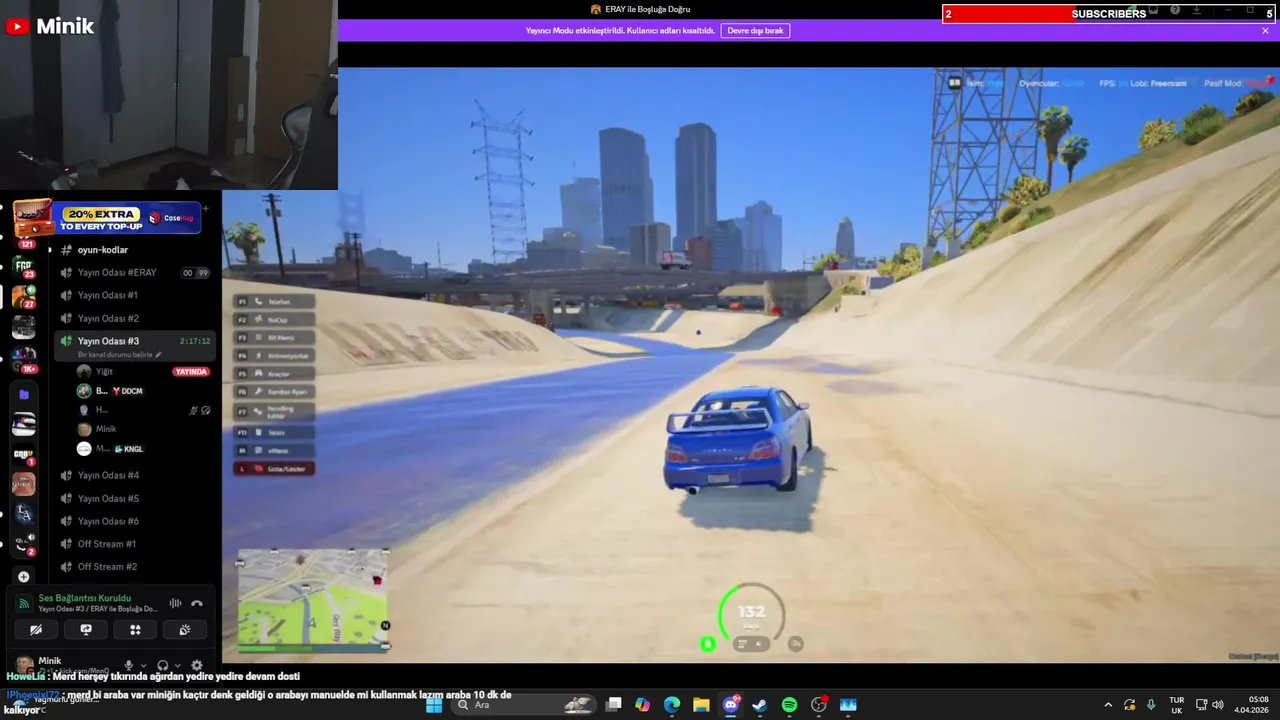Viewport: 1280px width, 720px height.
Task: Click 'Devre dışı bırak' to disable streamer mode
Action: click(x=755, y=31)
